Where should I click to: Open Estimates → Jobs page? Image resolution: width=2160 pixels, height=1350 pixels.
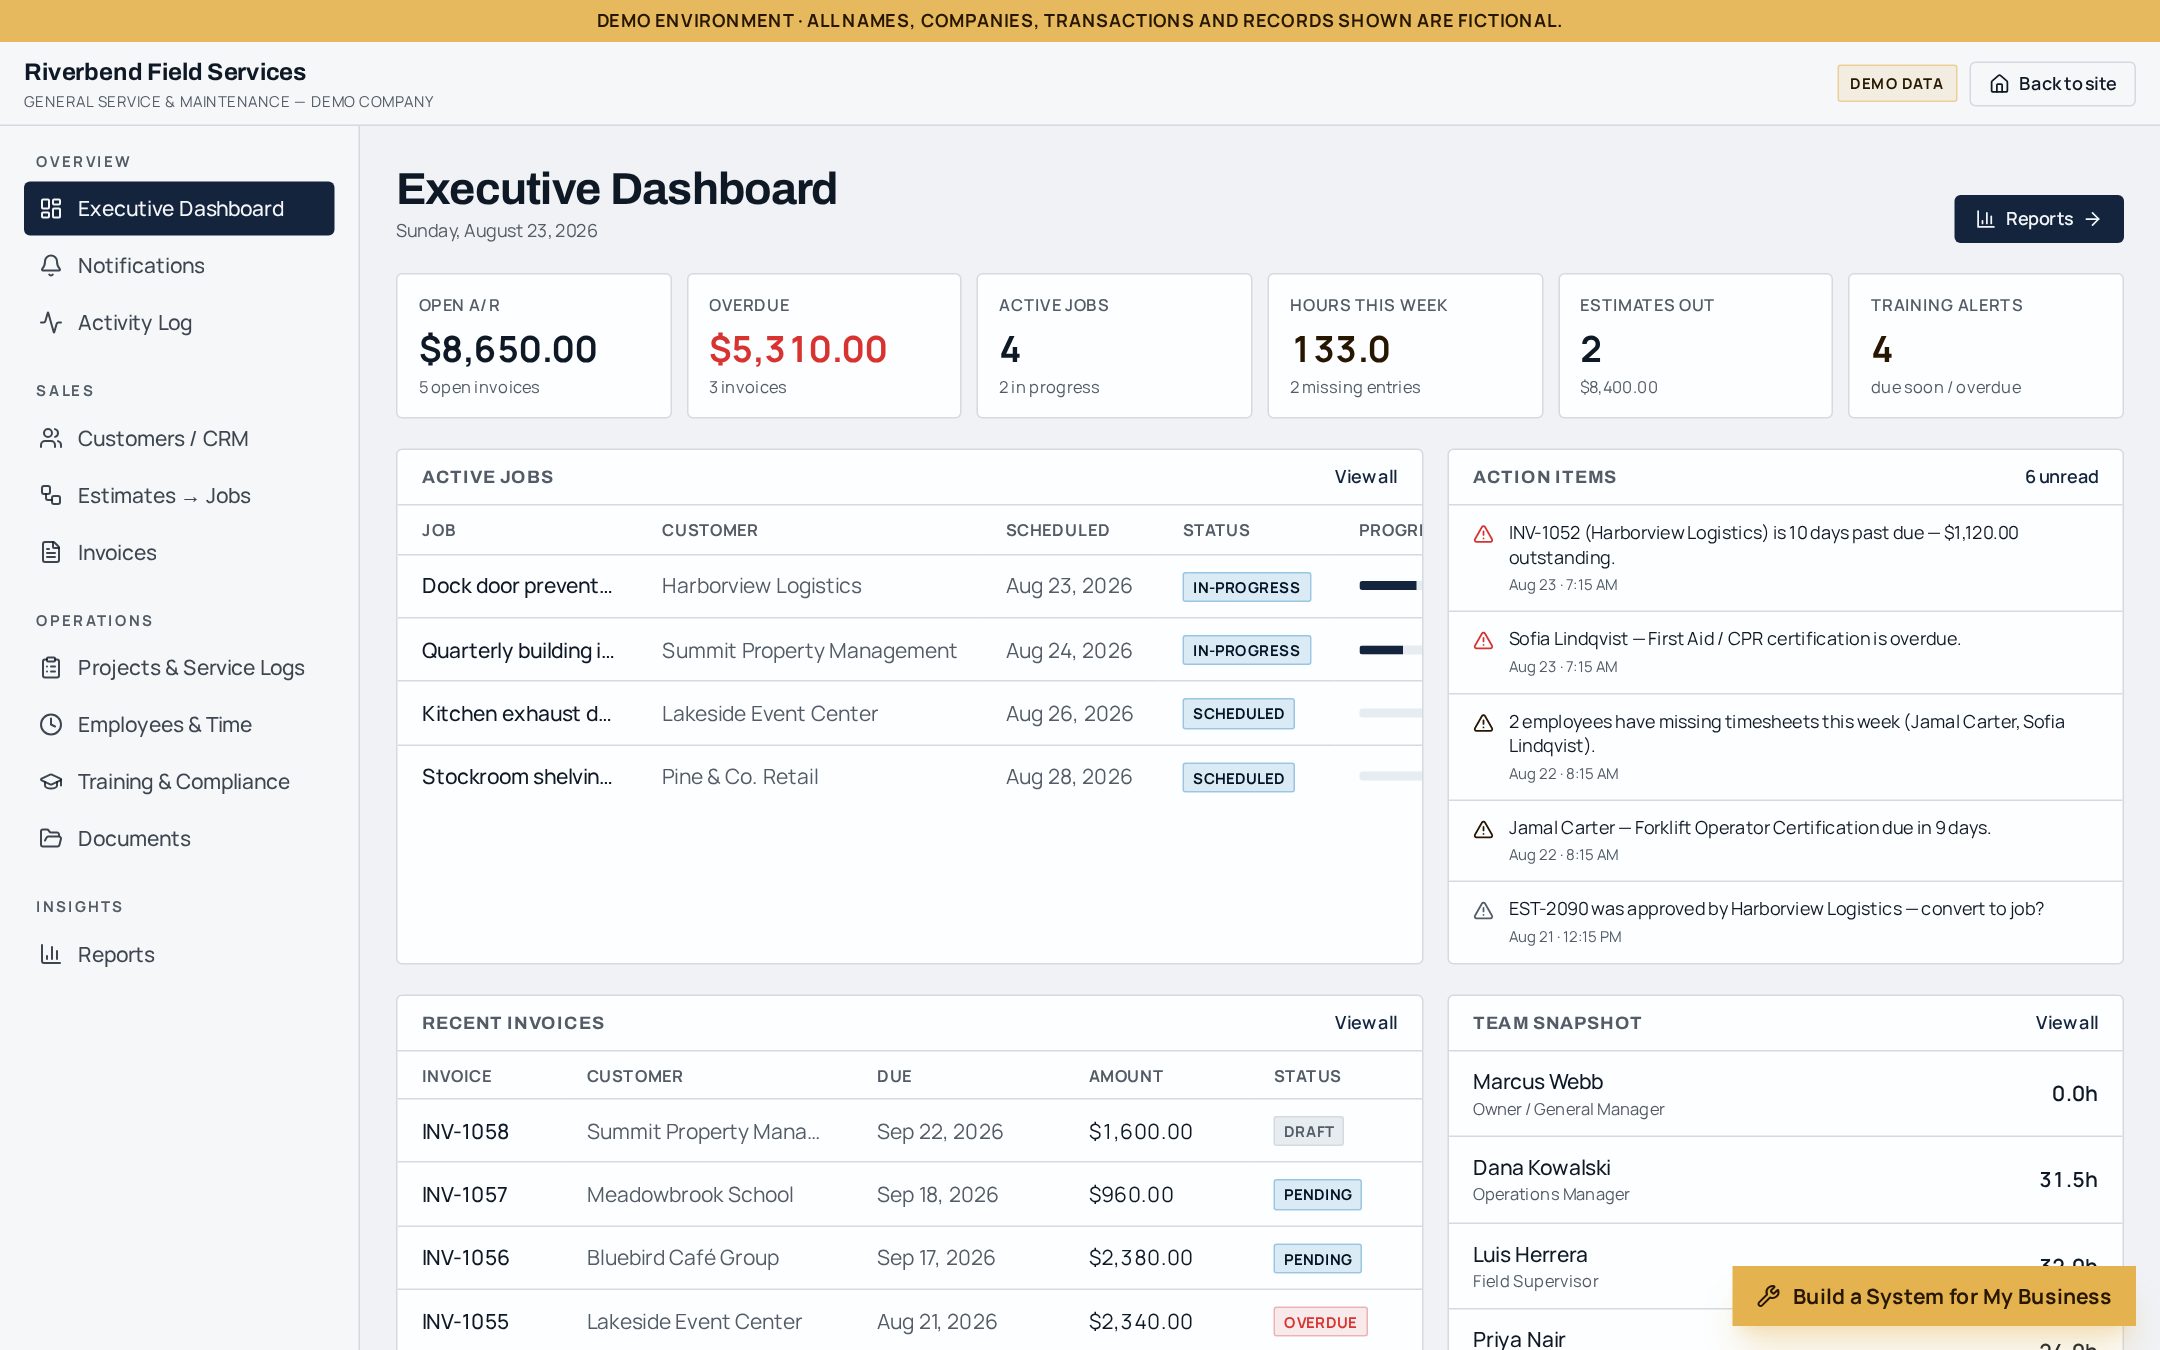(x=179, y=495)
